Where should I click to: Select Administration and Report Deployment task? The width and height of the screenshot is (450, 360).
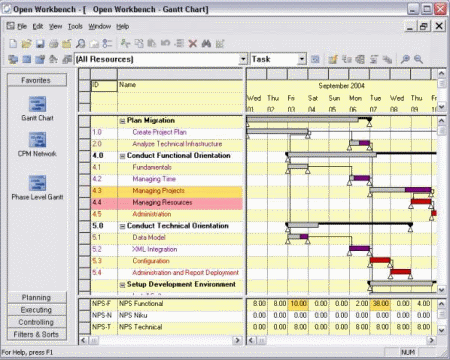[185, 273]
